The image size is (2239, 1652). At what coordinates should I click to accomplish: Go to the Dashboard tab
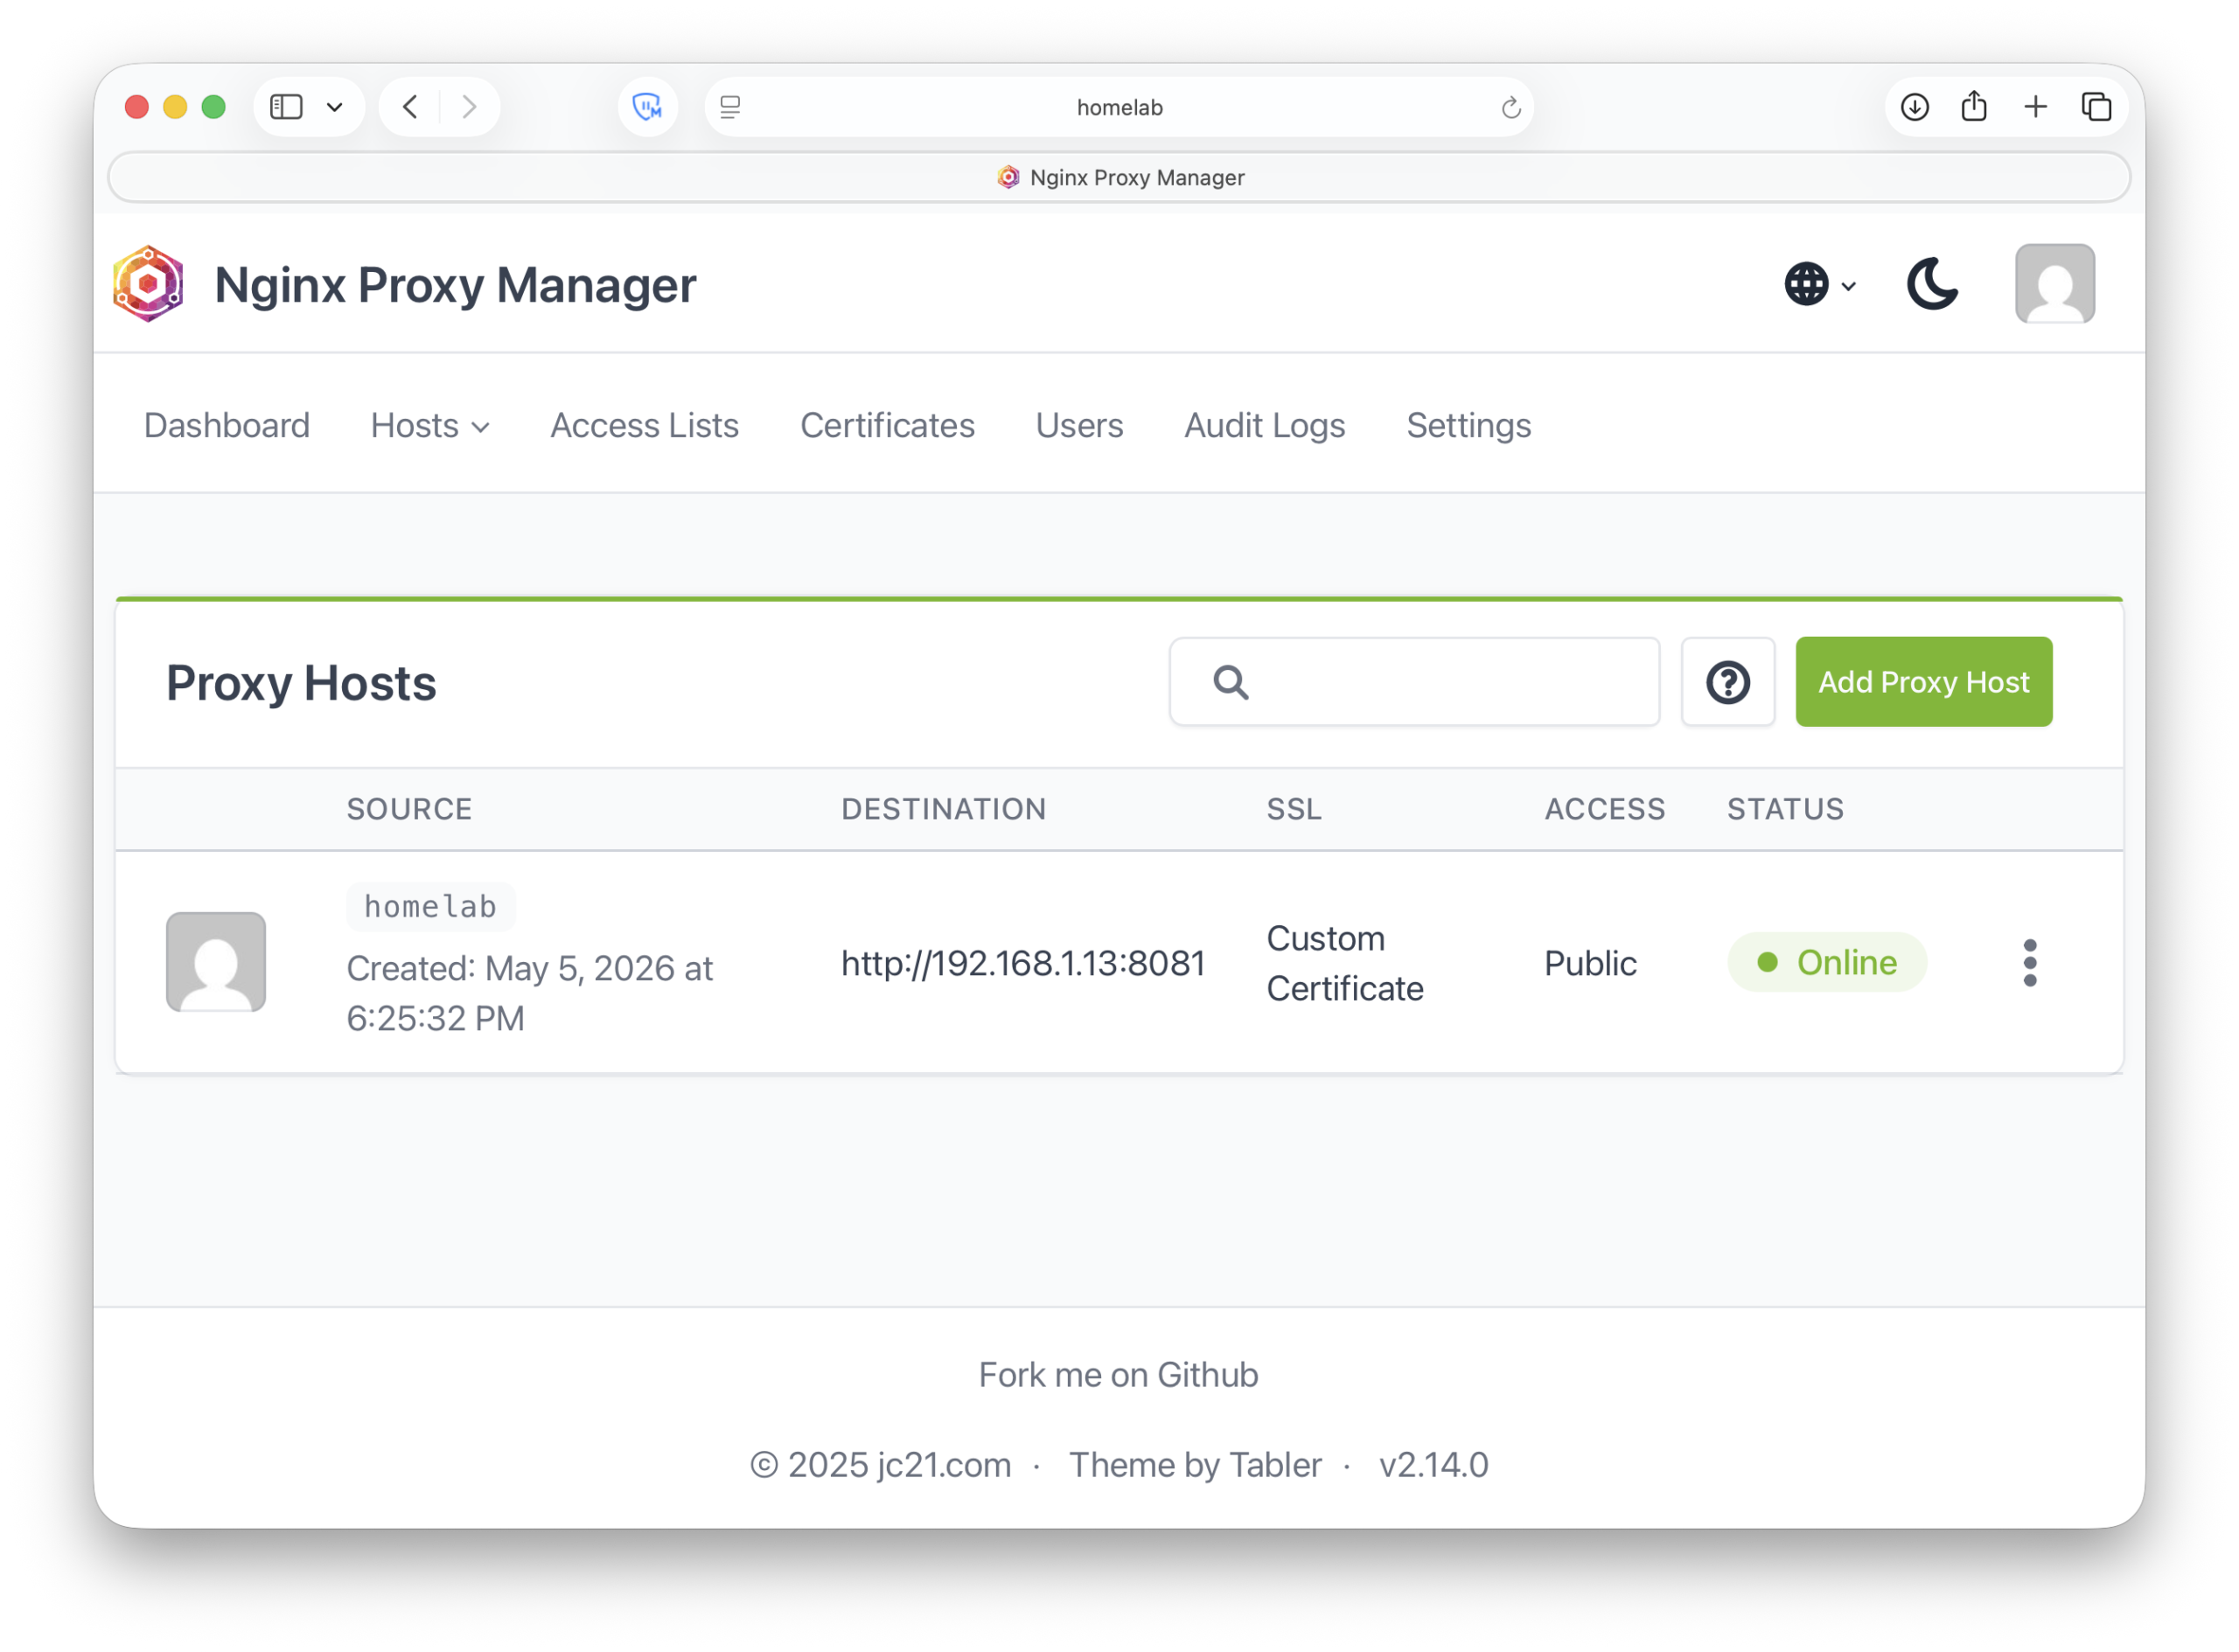(x=227, y=425)
